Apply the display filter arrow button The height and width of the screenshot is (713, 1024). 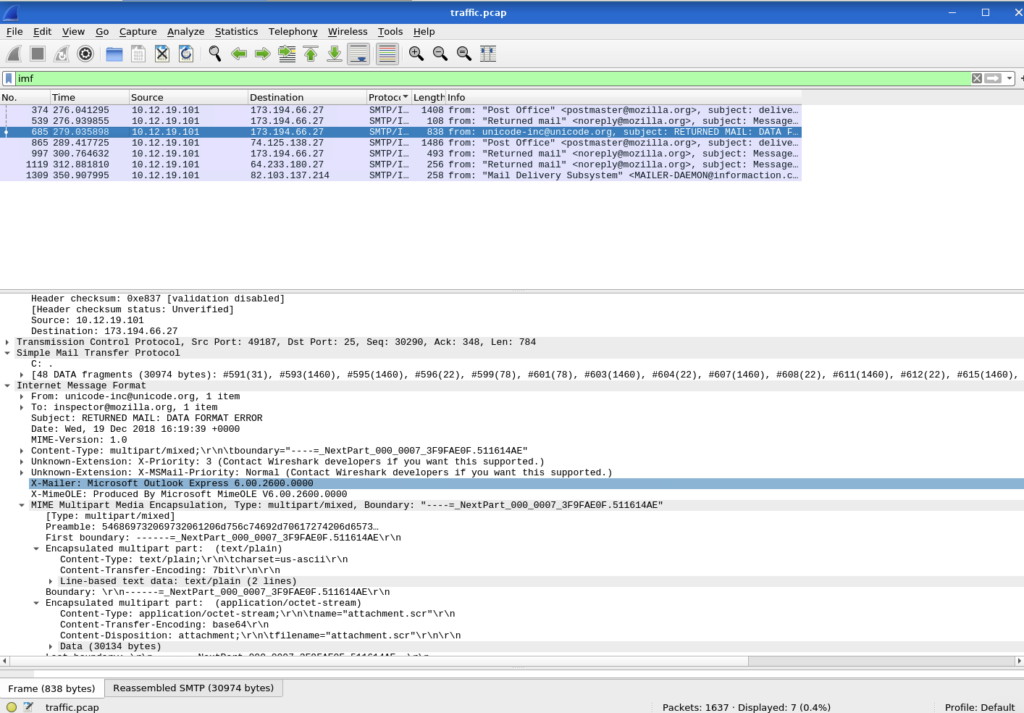993,78
